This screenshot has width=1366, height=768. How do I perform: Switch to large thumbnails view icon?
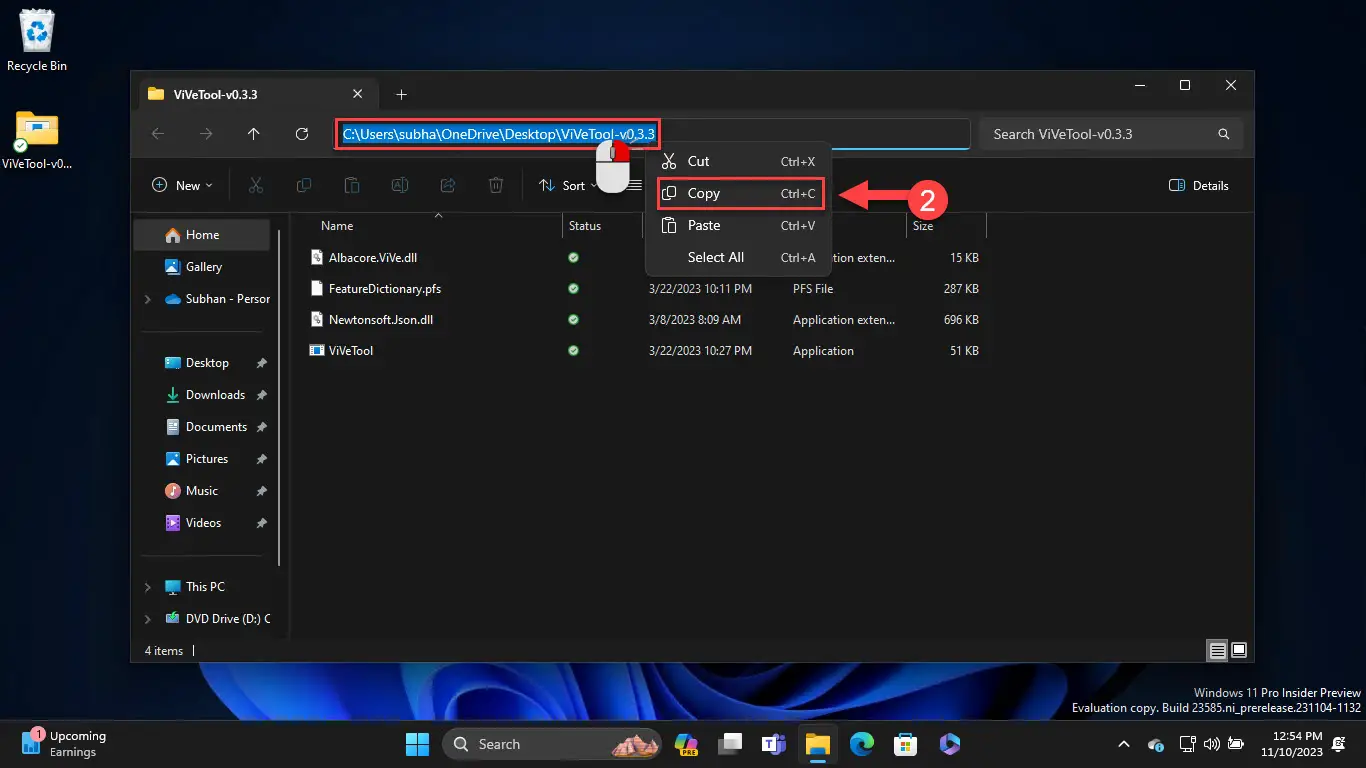pos(1239,650)
